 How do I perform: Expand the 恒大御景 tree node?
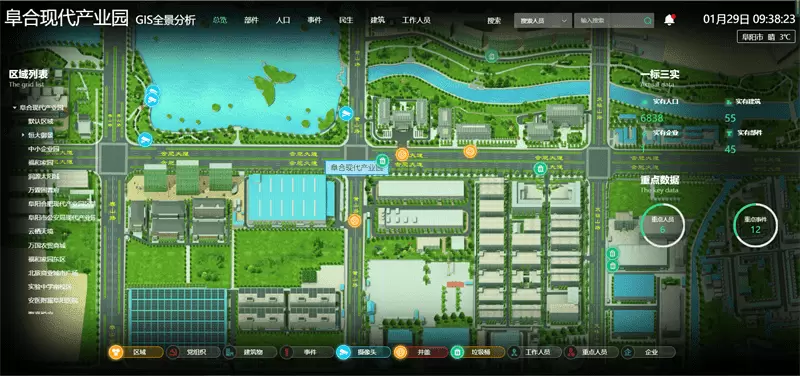(23, 135)
